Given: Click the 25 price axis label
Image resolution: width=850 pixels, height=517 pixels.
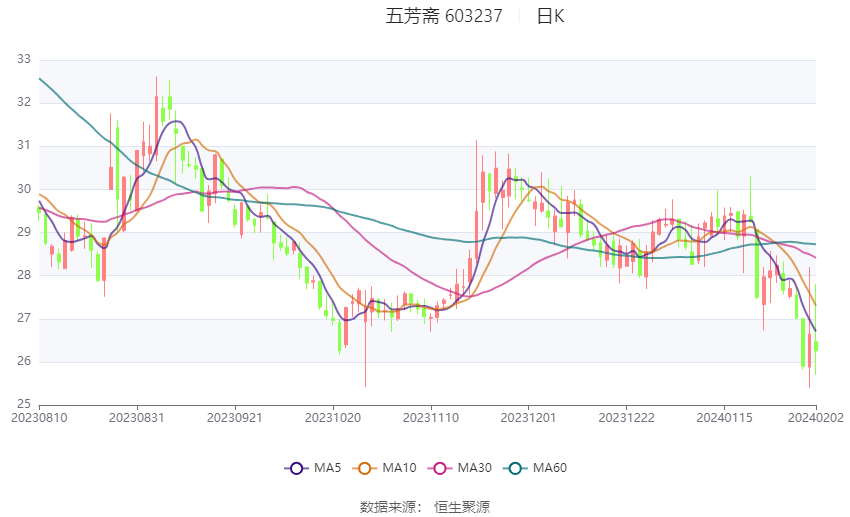Looking at the screenshot, I should (24, 404).
